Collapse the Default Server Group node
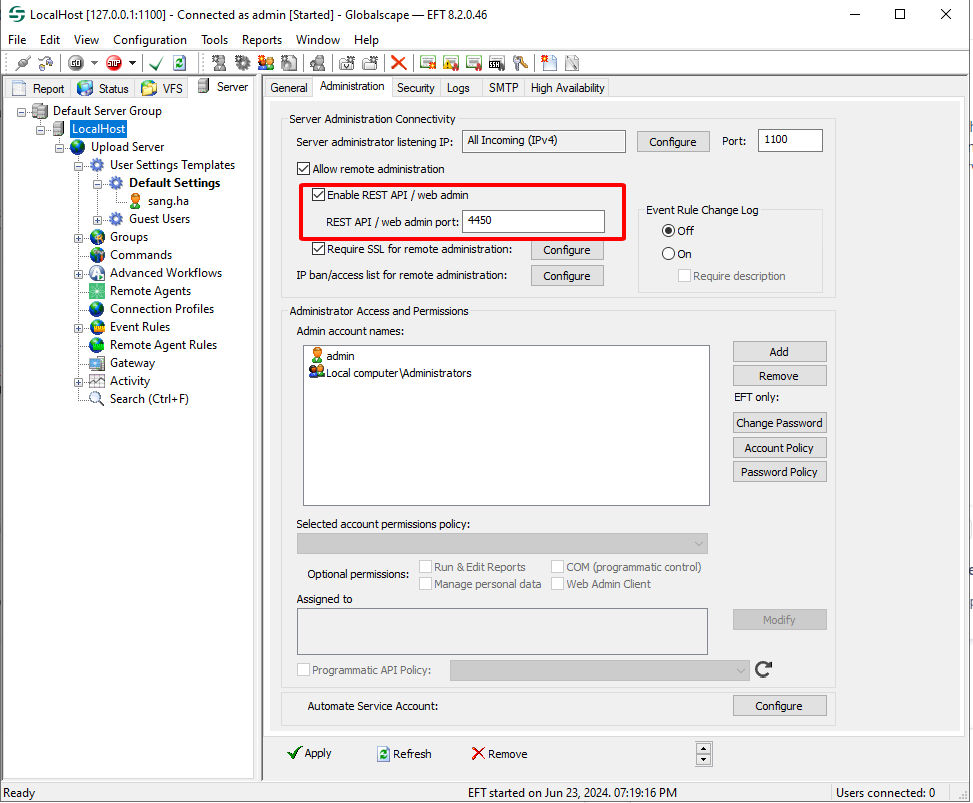 click(22, 112)
